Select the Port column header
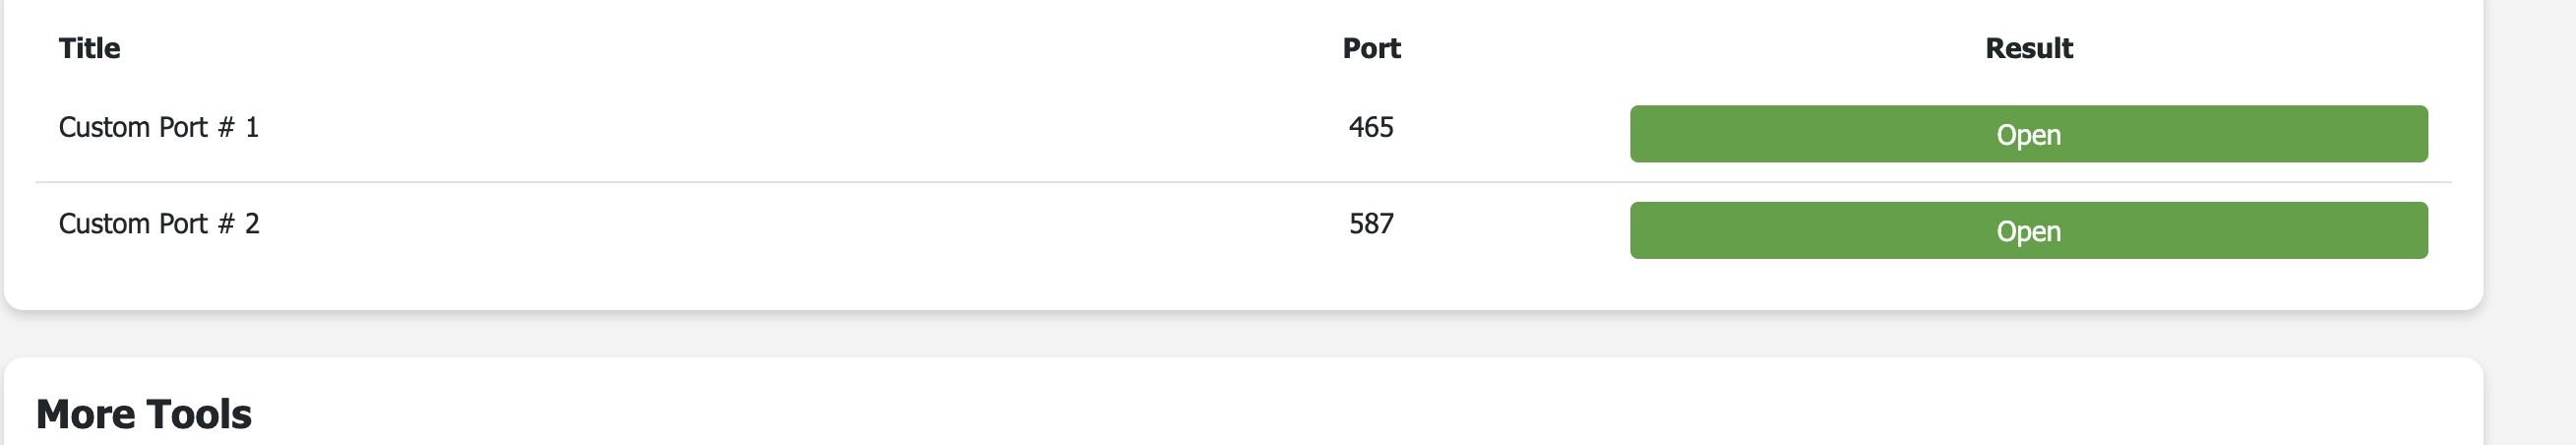The width and height of the screenshot is (2576, 445). tap(1371, 48)
